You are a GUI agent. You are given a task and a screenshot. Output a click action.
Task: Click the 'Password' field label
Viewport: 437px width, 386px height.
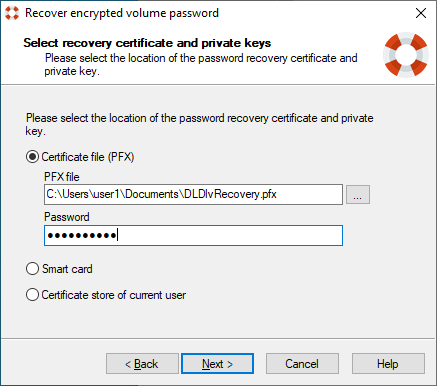point(67,217)
